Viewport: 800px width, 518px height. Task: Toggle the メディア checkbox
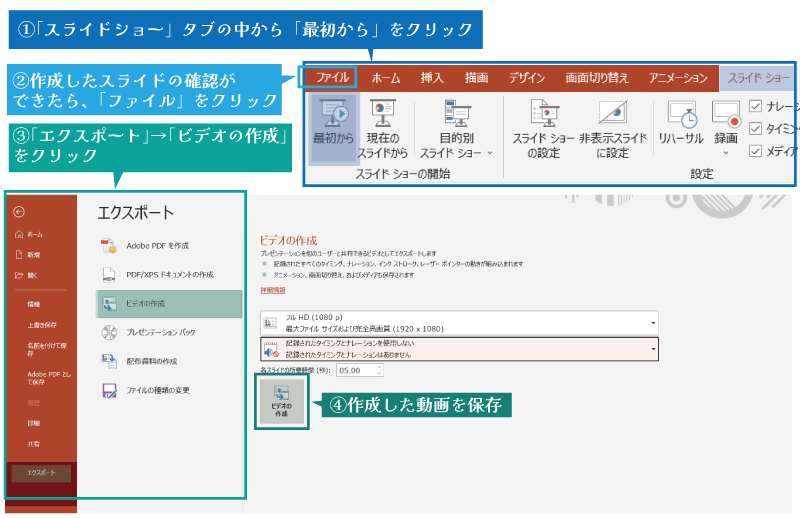tap(756, 151)
